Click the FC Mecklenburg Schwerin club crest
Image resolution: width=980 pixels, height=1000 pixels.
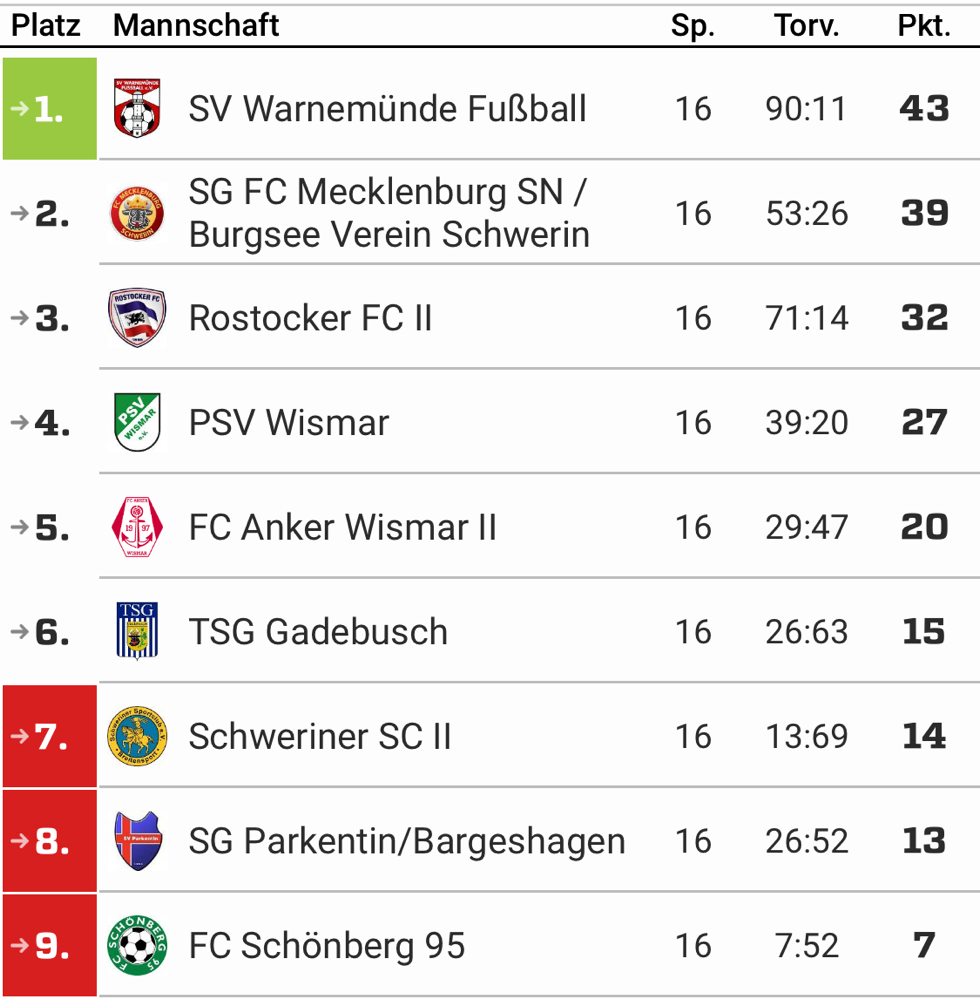137,213
